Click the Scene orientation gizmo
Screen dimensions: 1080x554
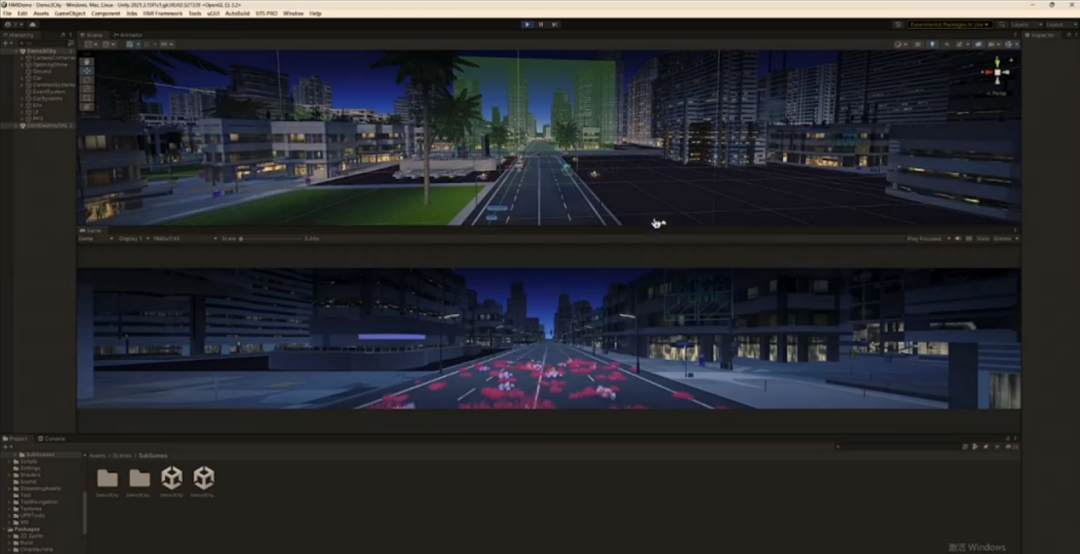click(996, 73)
